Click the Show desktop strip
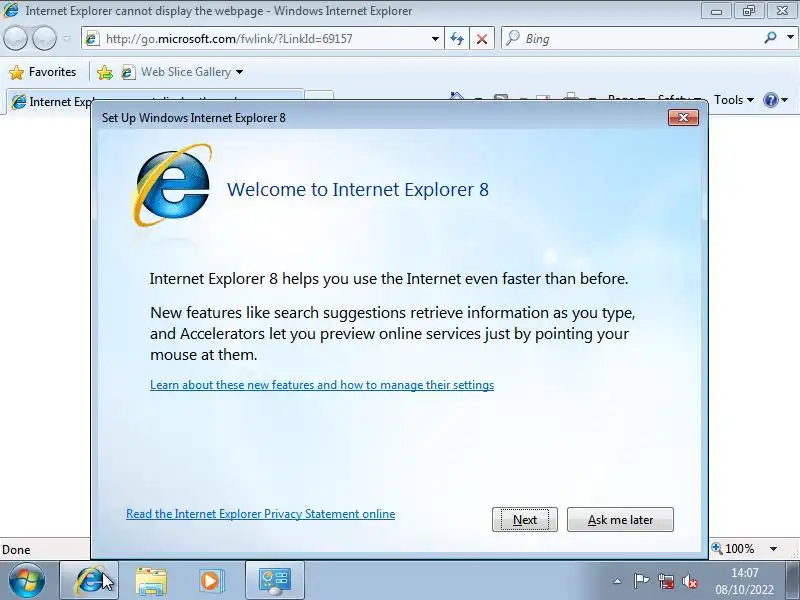800x600 pixels. [x=793, y=581]
